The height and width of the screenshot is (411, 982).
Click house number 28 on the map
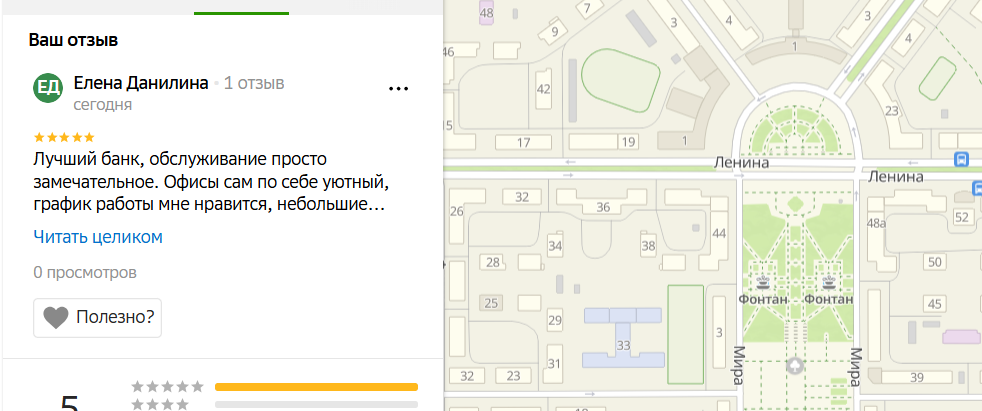[494, 262]
